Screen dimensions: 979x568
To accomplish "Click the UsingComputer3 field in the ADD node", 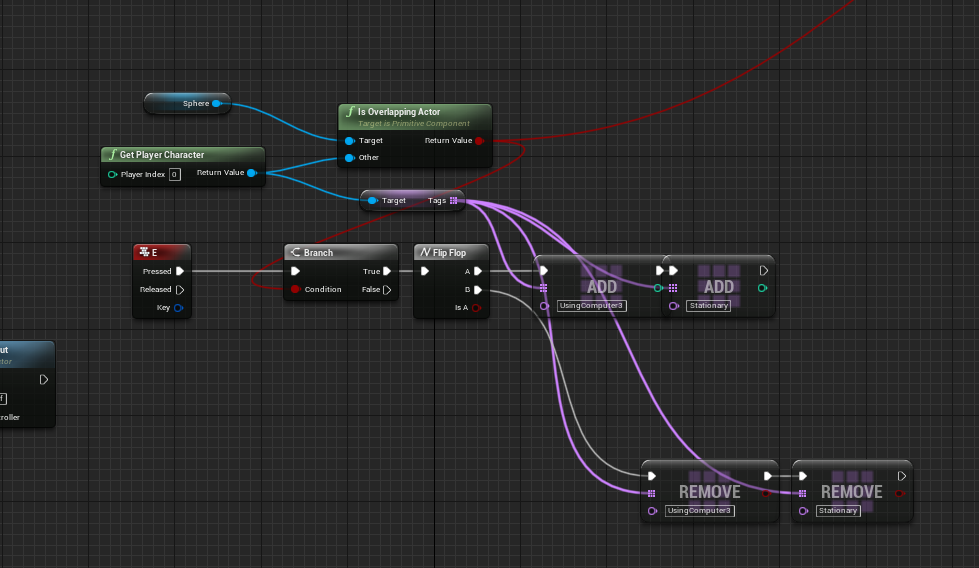I will [x=591, y=305].
